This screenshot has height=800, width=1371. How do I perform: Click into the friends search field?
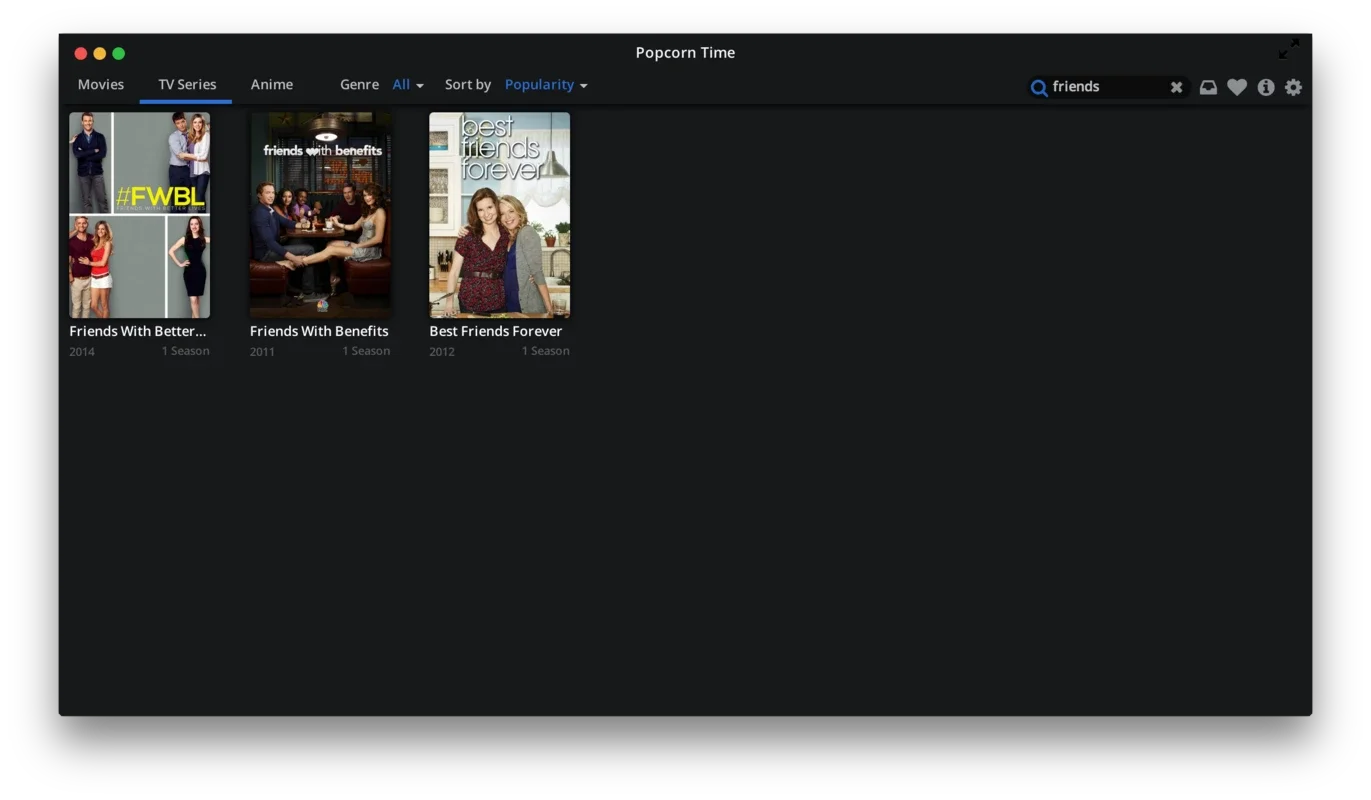tap(1108, 87)
